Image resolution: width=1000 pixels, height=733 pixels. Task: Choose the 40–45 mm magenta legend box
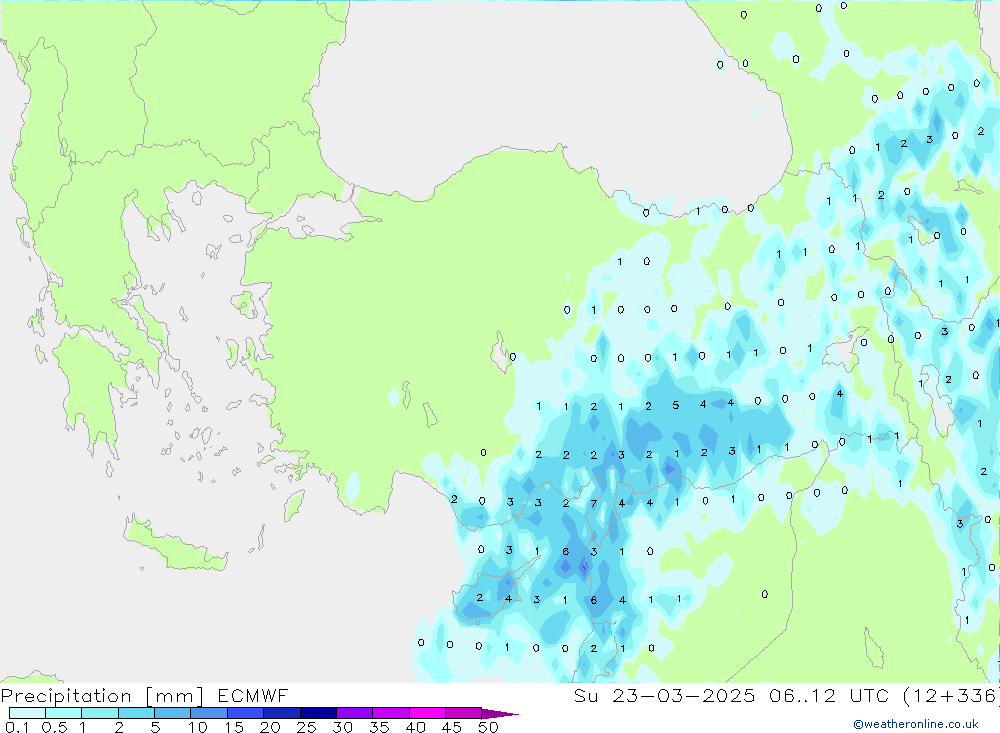click(427, 713)
